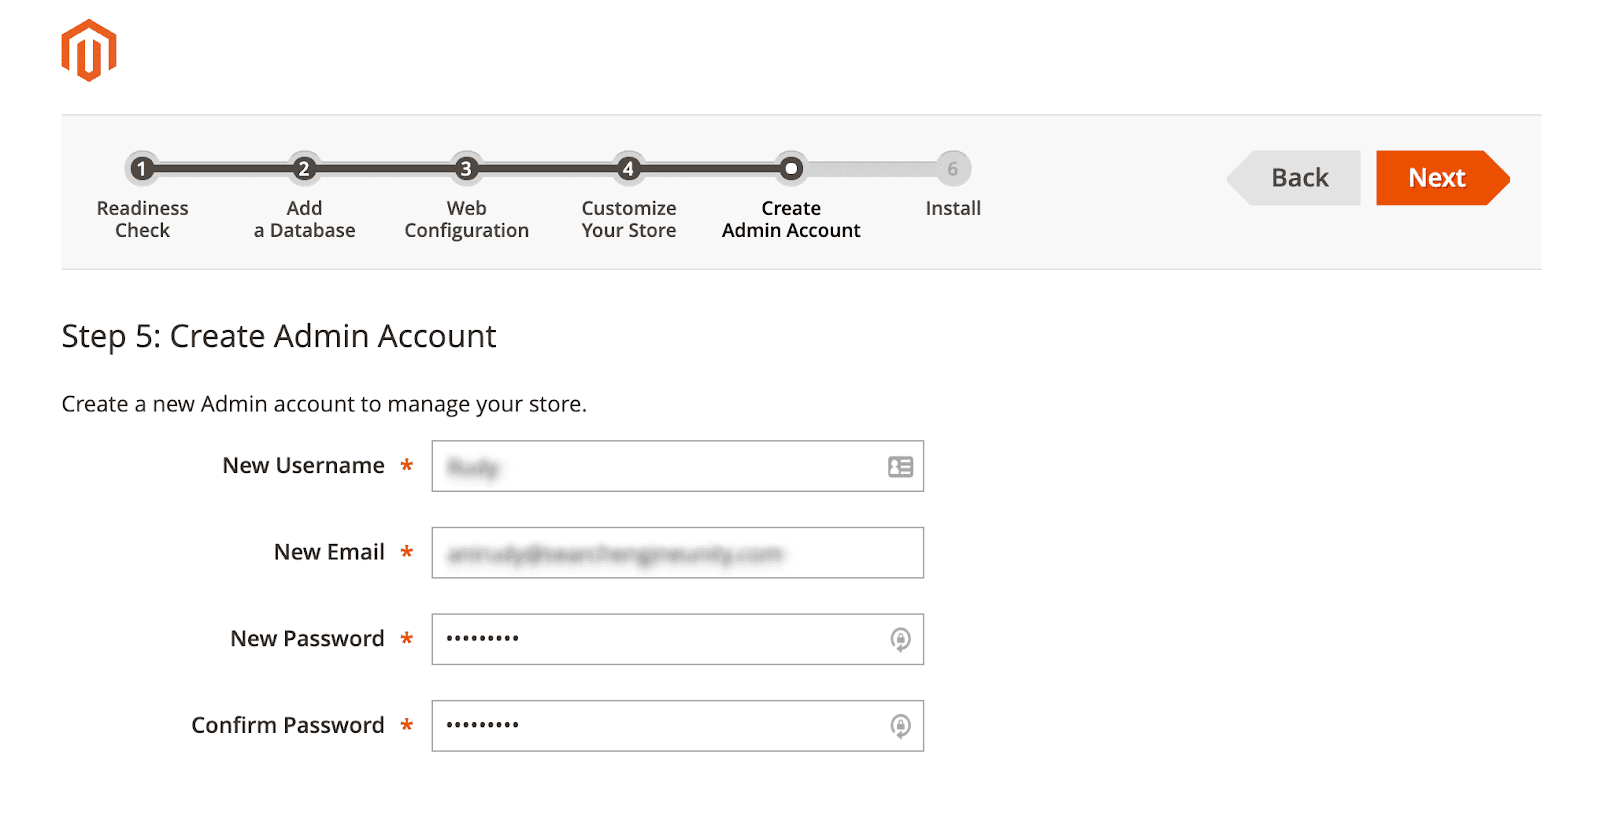Go to step 4 Customize Your Store
This screenshot has height=829, width=1600.
click(x=628, y=169)
